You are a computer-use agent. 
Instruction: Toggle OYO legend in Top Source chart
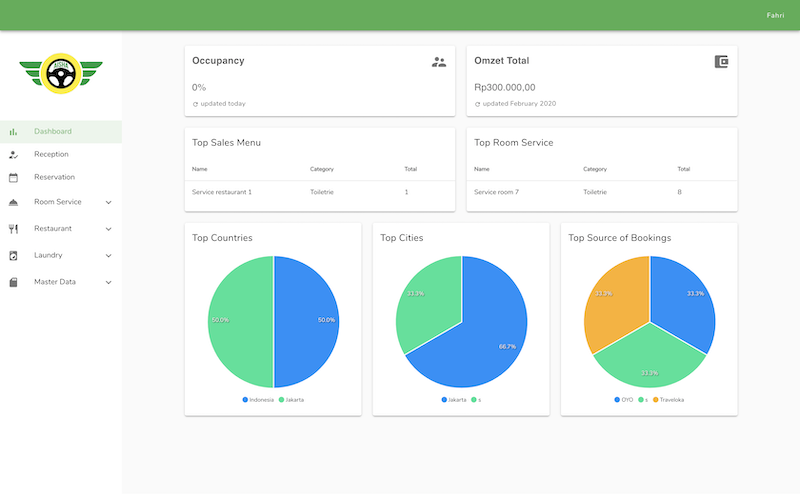coord(623,399)
